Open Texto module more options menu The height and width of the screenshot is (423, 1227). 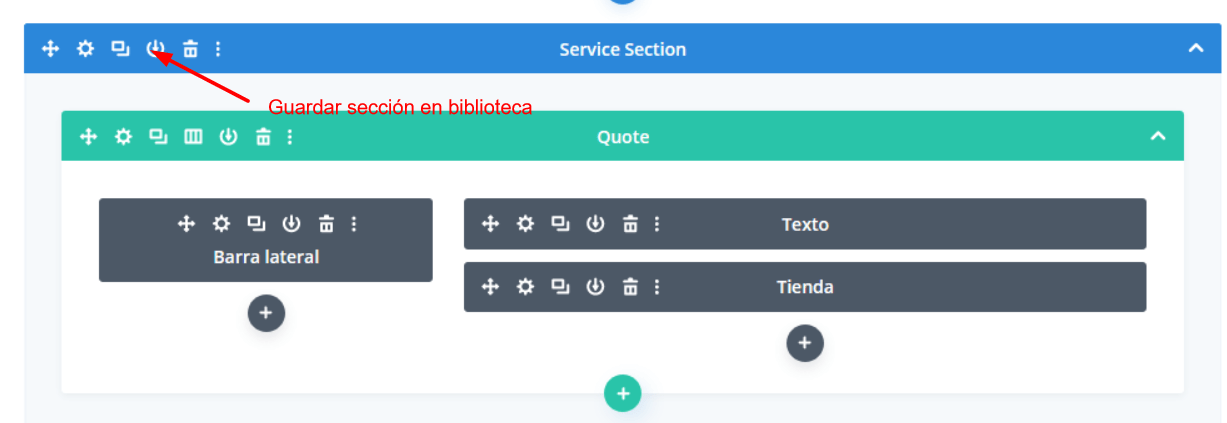(657, 224)
